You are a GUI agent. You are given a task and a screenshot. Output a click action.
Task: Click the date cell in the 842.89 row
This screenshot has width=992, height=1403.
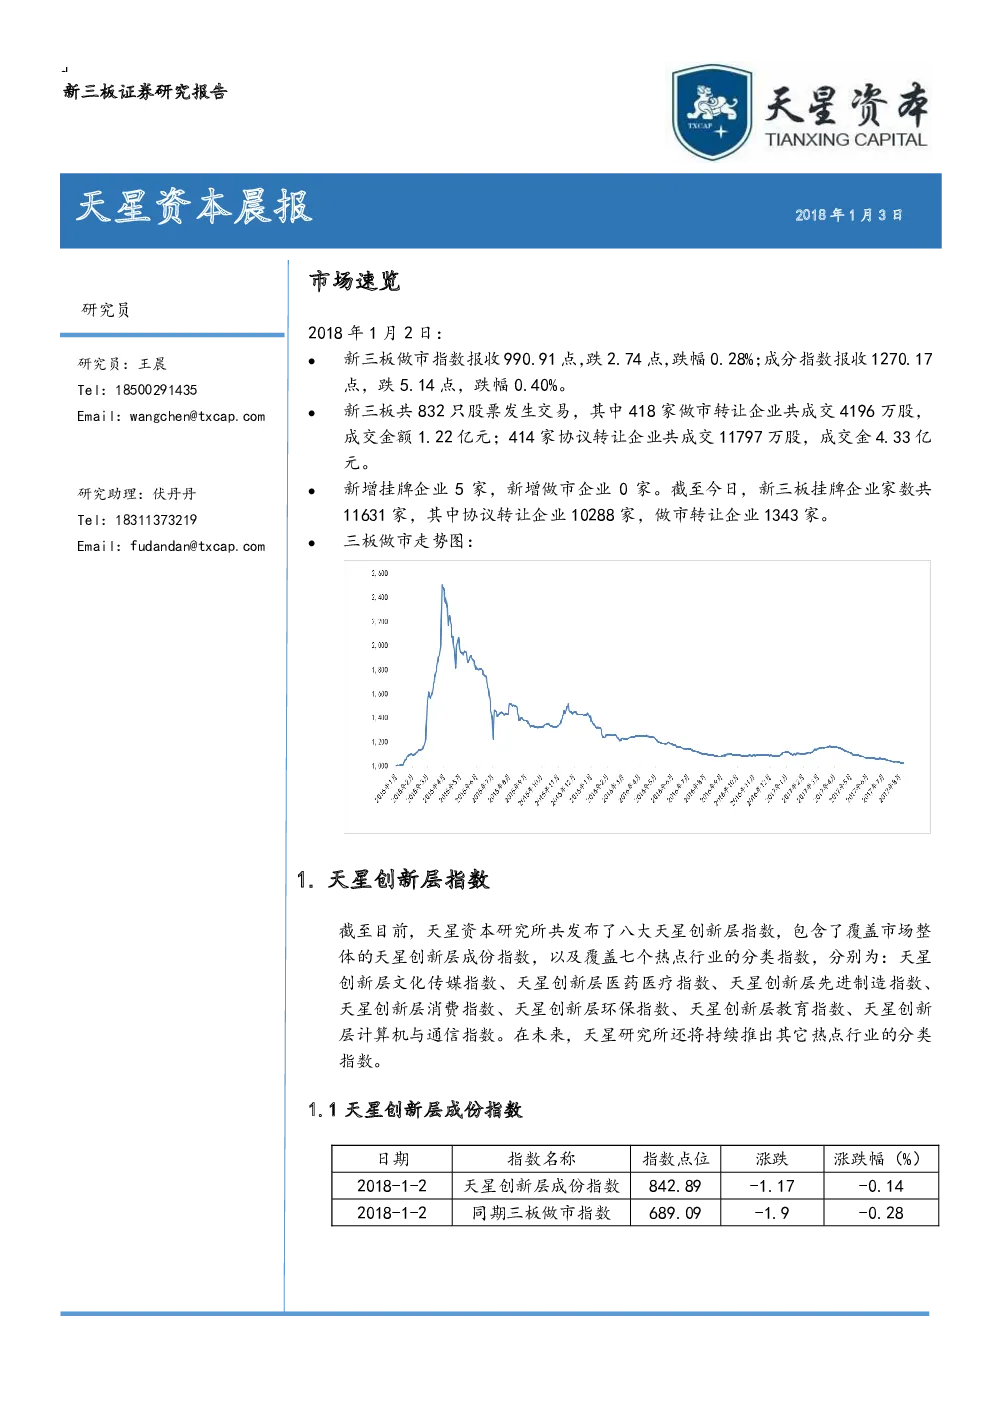(392, 1186)
